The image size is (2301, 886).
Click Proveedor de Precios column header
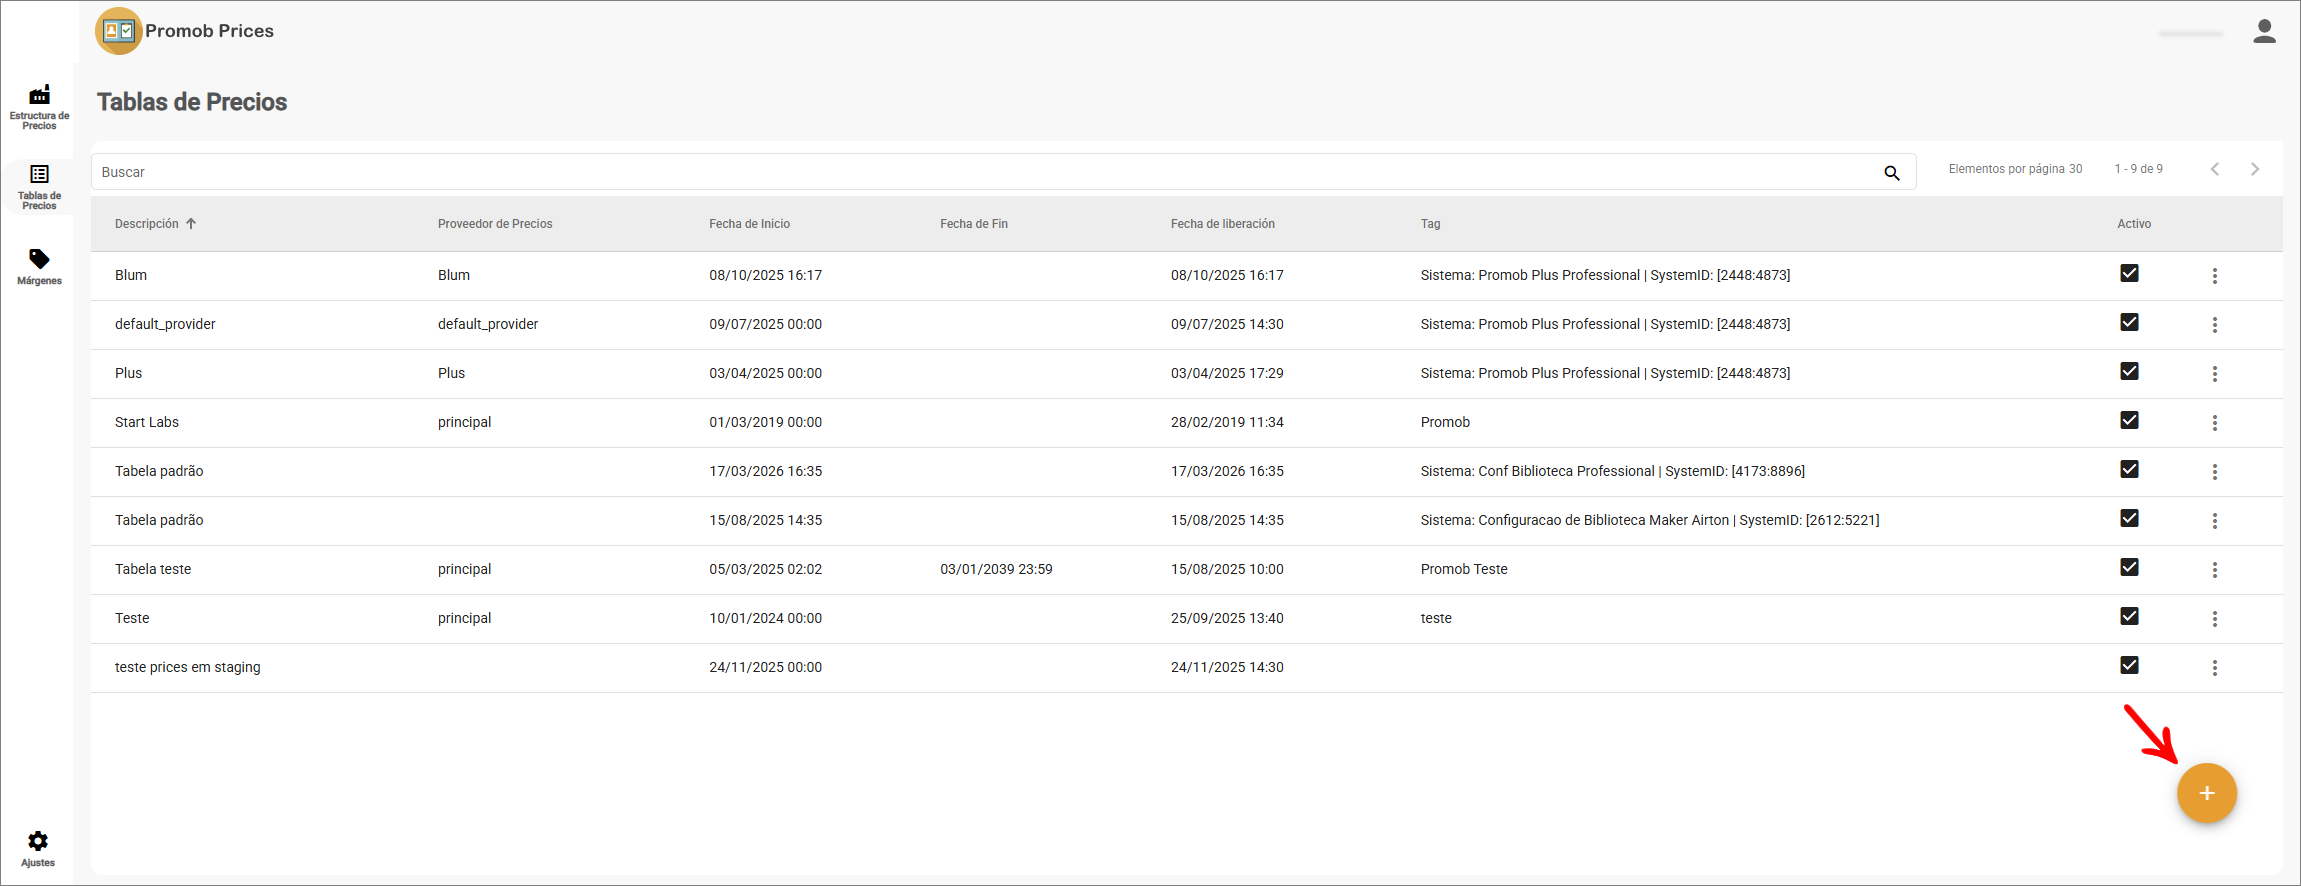point(495,224)
